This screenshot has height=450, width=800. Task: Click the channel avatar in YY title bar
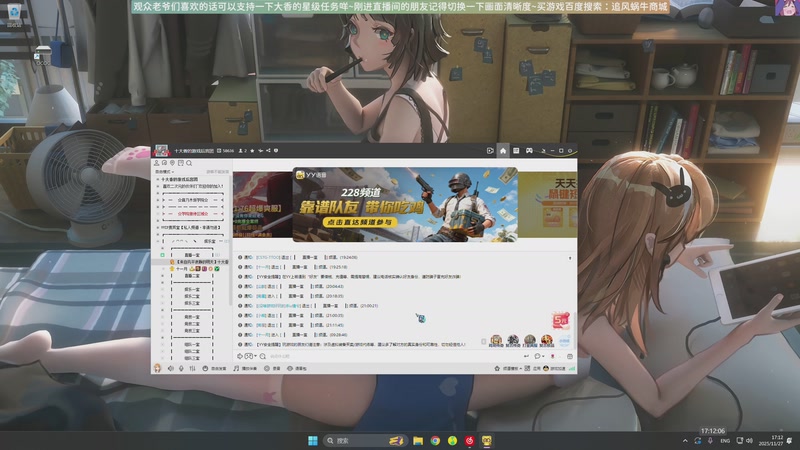pos(161,151)
